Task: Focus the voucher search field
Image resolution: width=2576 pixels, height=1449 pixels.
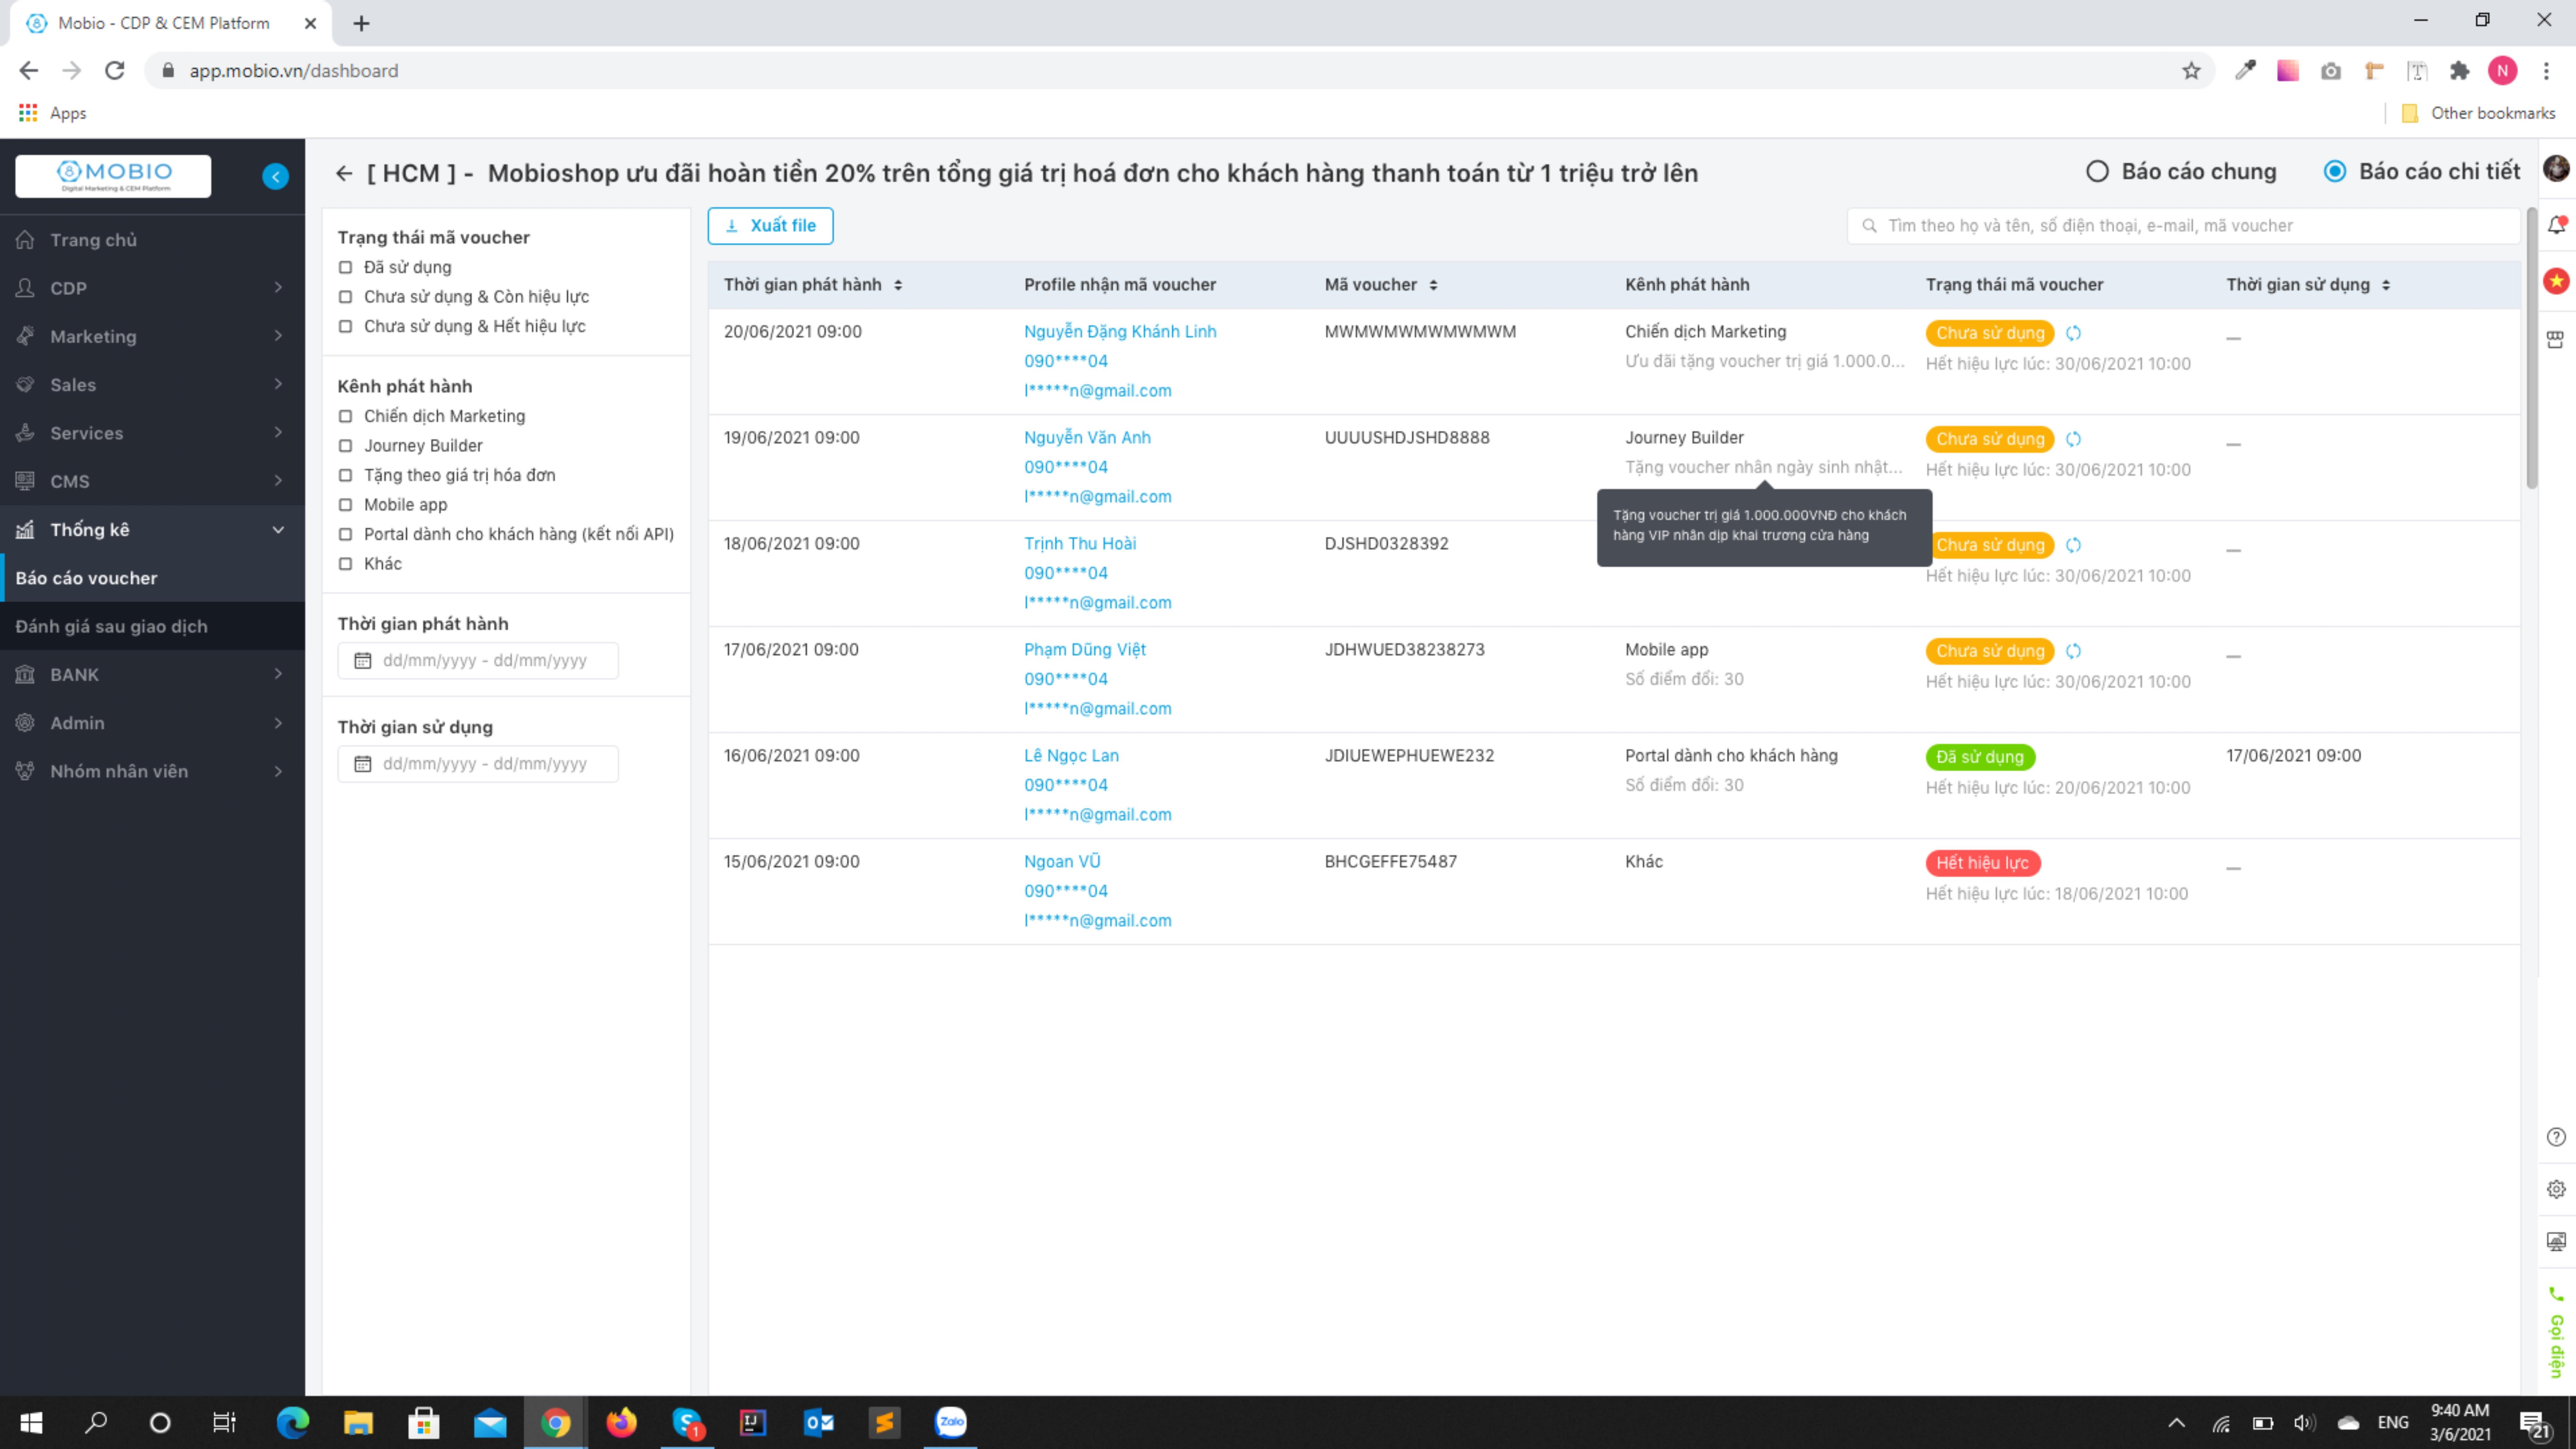Action: (x=2183, y=226)
